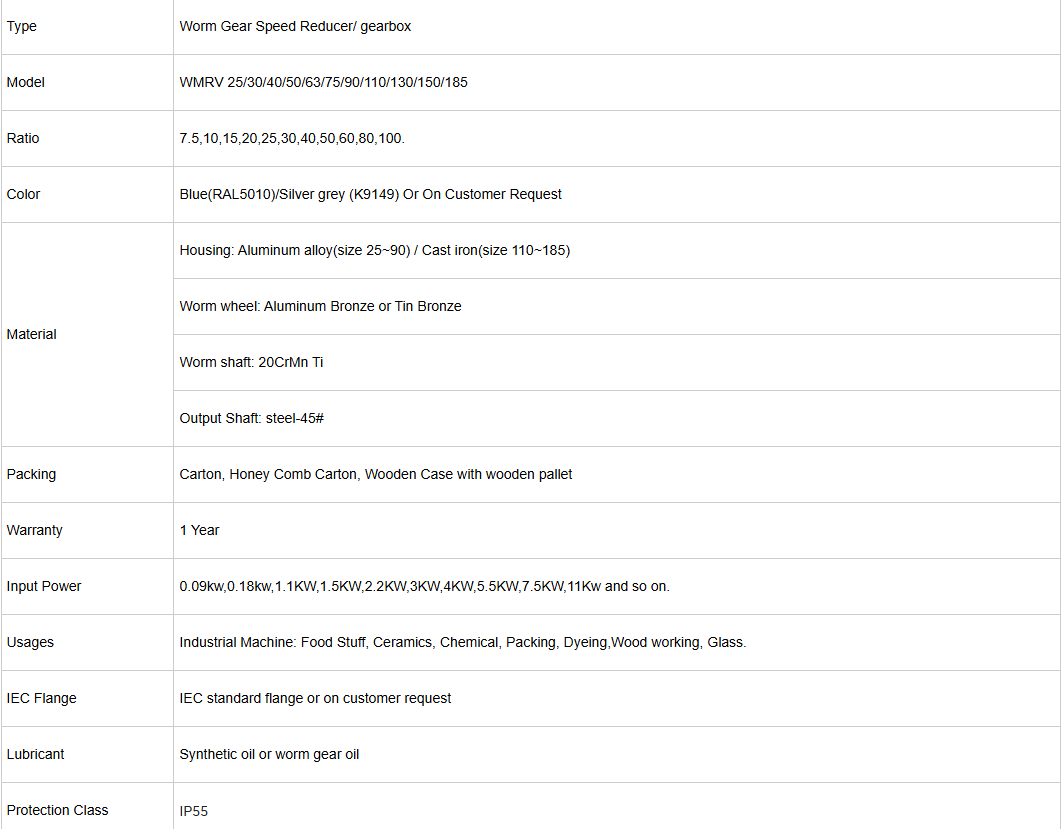Viewport: 1061px width, 829px height.
Task: Click the "IP55" protection class value
Action: pyautogui.click(x=194, y=811)
